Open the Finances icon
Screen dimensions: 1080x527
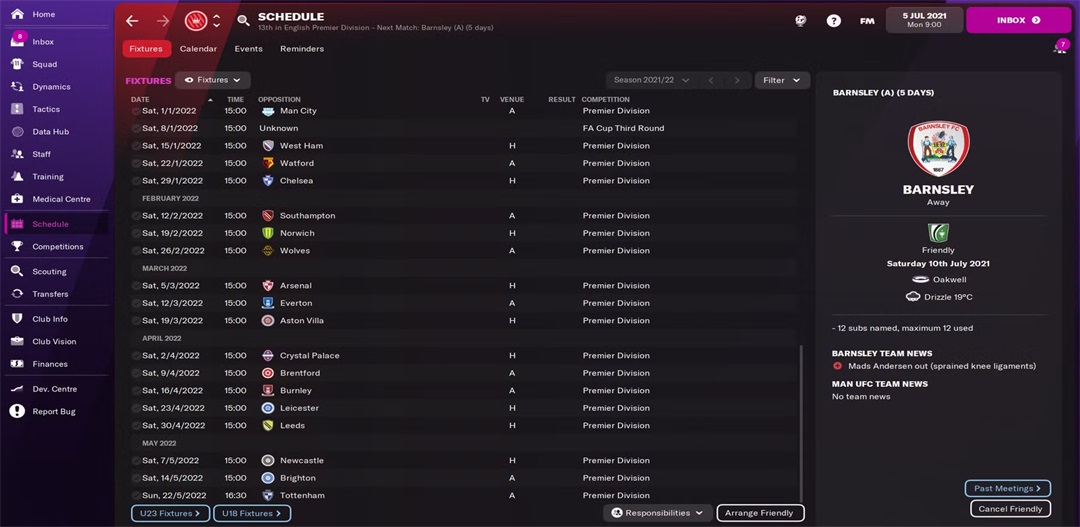pos(17,364)
